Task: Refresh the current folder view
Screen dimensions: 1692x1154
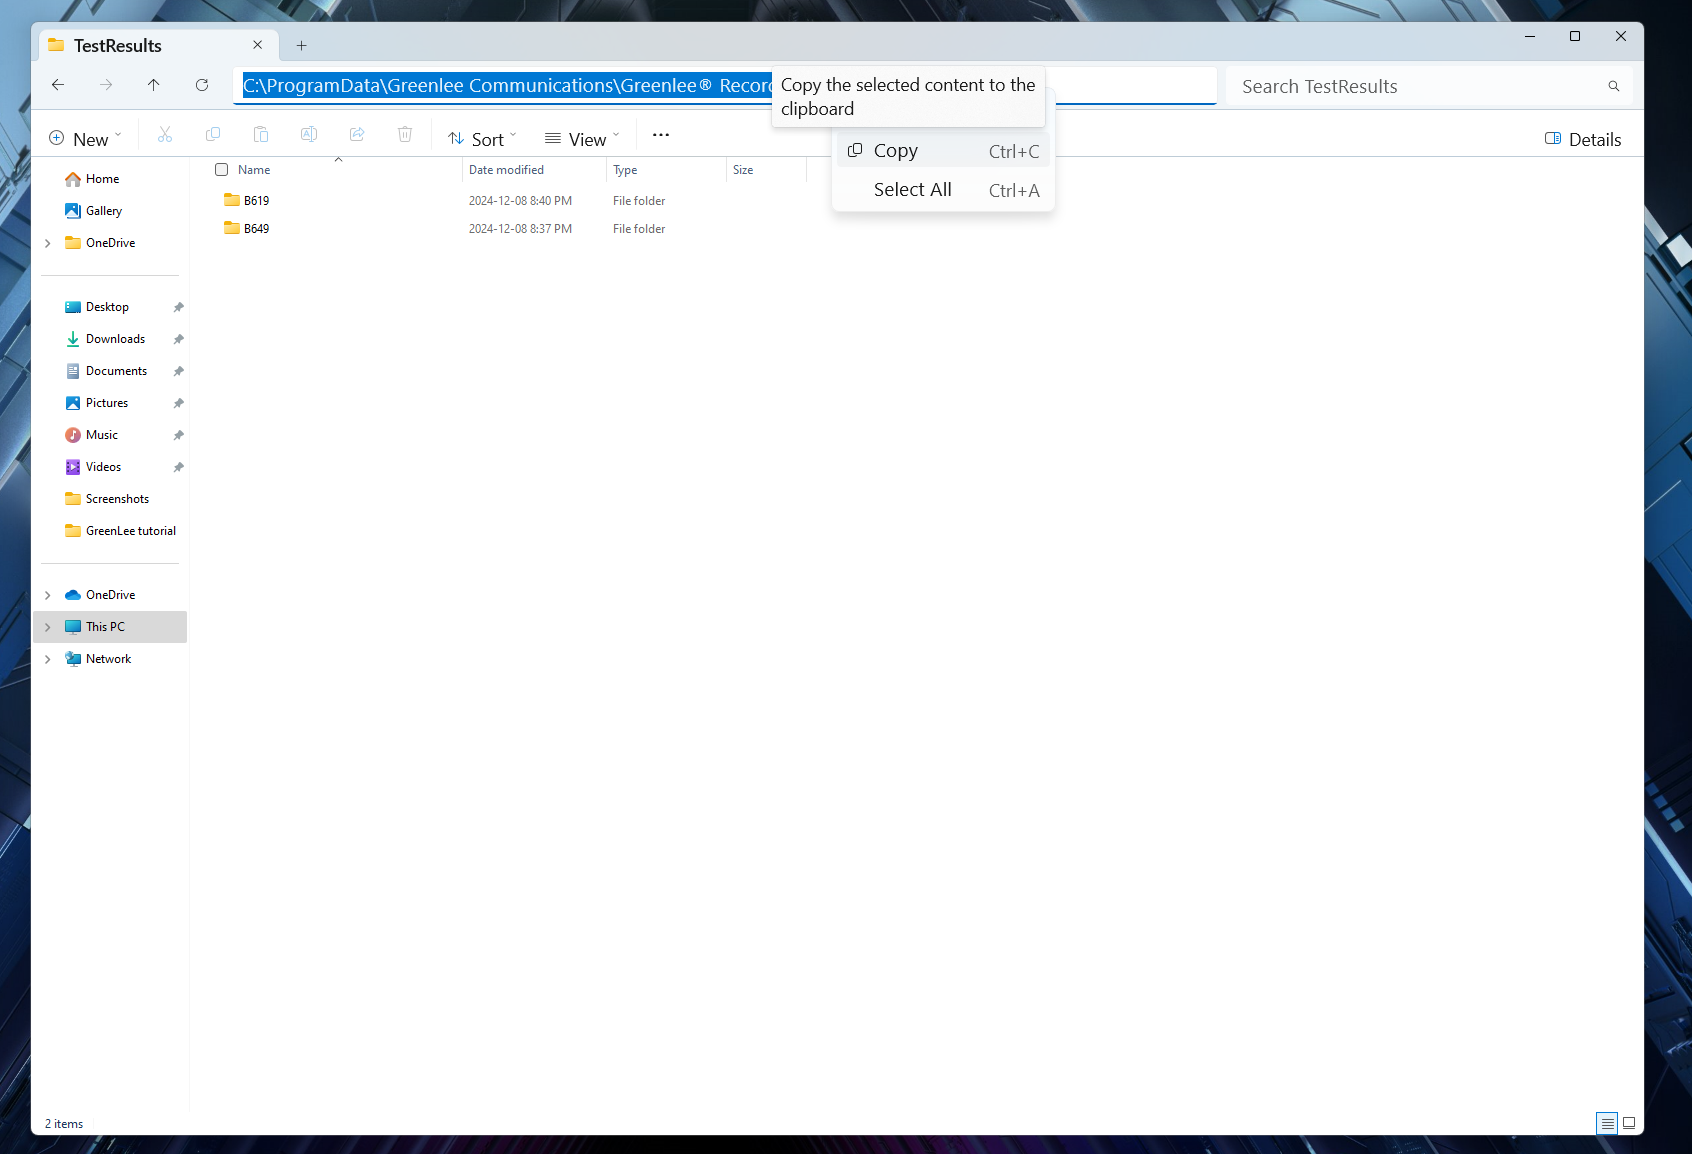Action: [x=202, y=85]
